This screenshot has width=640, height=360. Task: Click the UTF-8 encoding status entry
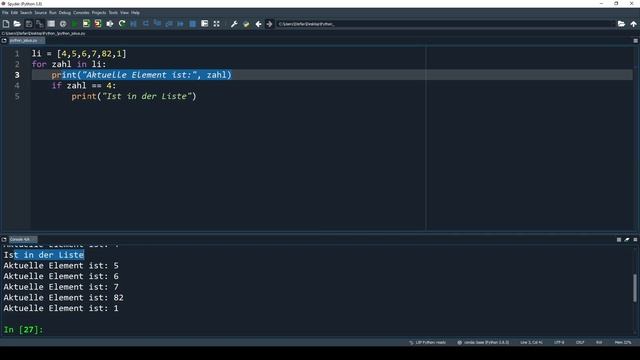click(559, 342)
